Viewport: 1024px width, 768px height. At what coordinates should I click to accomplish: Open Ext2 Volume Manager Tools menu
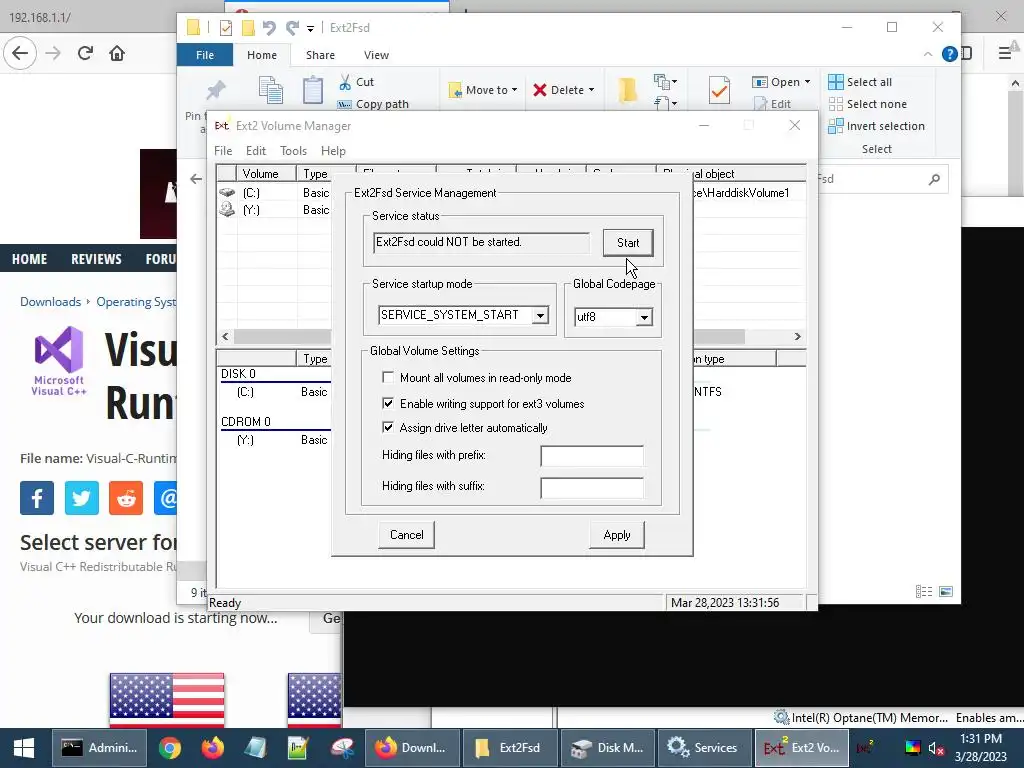(x=293, y=151)
